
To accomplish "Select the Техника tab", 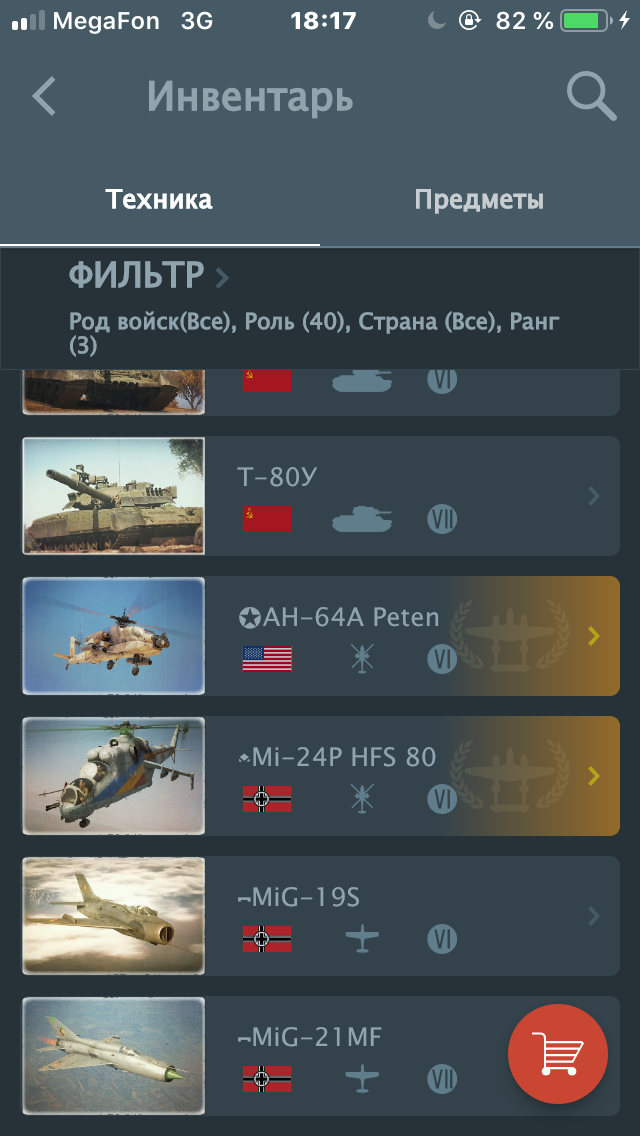I will 159,199.
